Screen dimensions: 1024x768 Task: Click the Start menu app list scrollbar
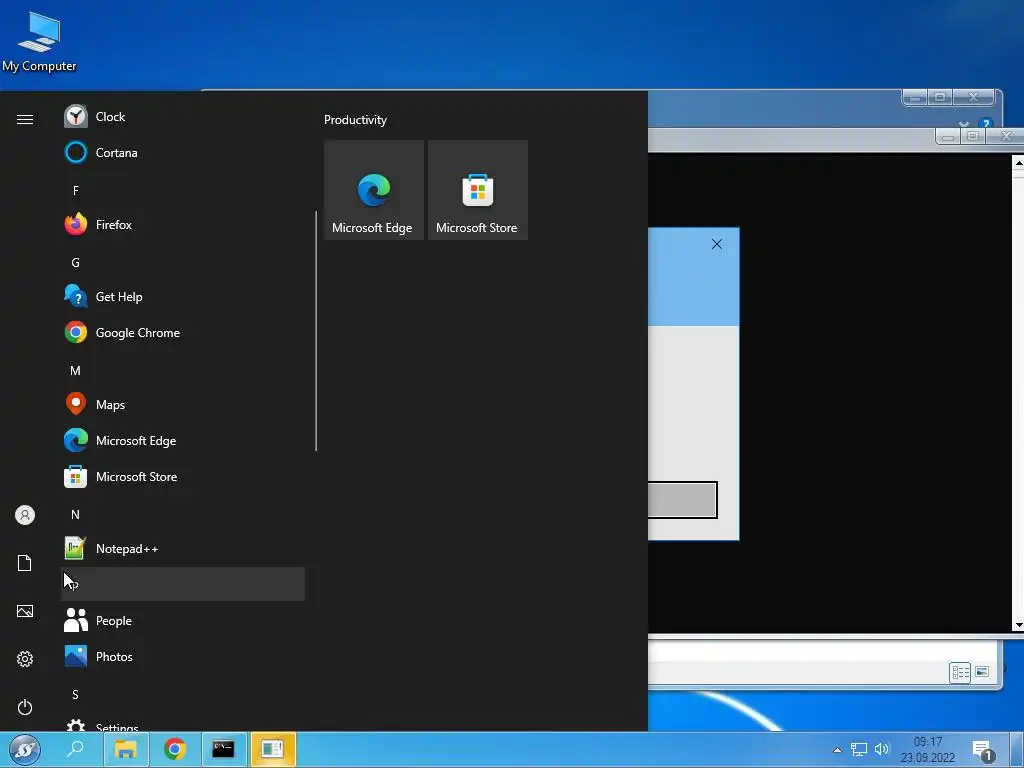(x=316, y=330)
